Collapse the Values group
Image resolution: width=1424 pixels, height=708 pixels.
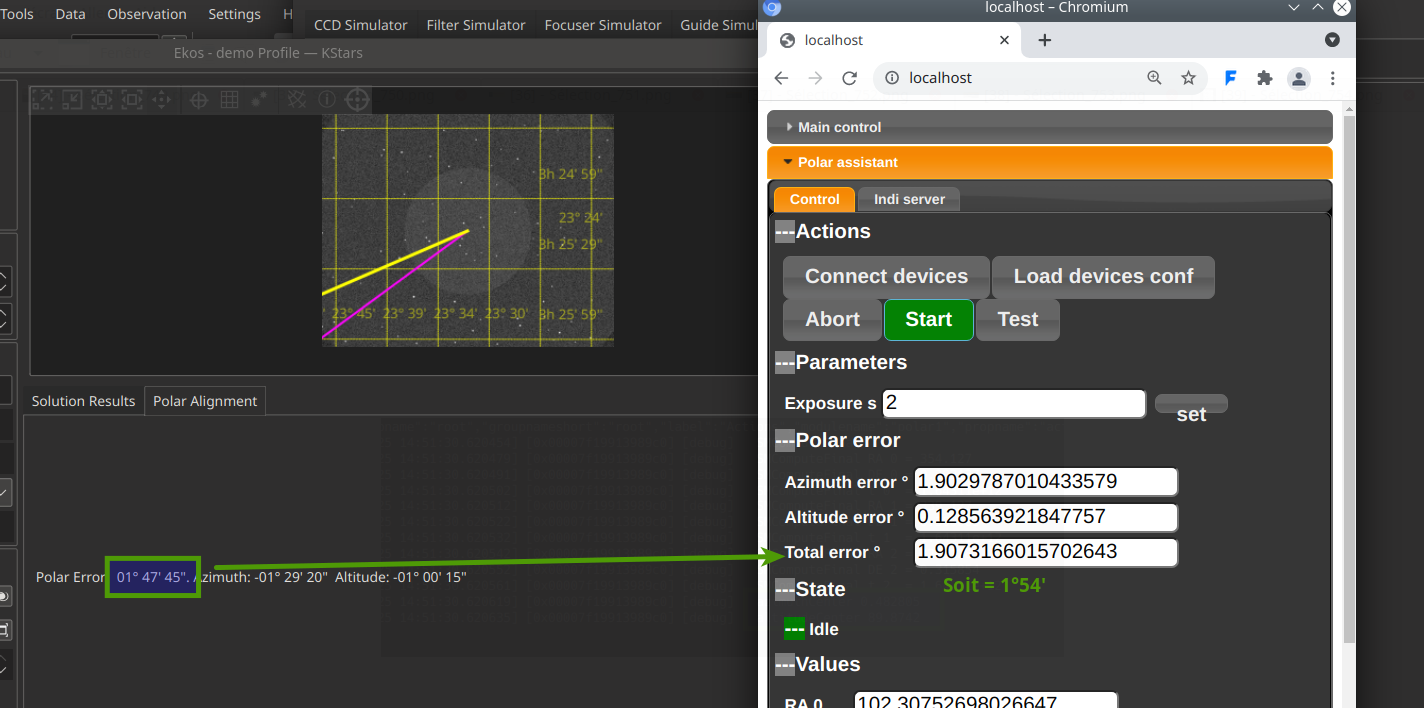tap(785, 664)
